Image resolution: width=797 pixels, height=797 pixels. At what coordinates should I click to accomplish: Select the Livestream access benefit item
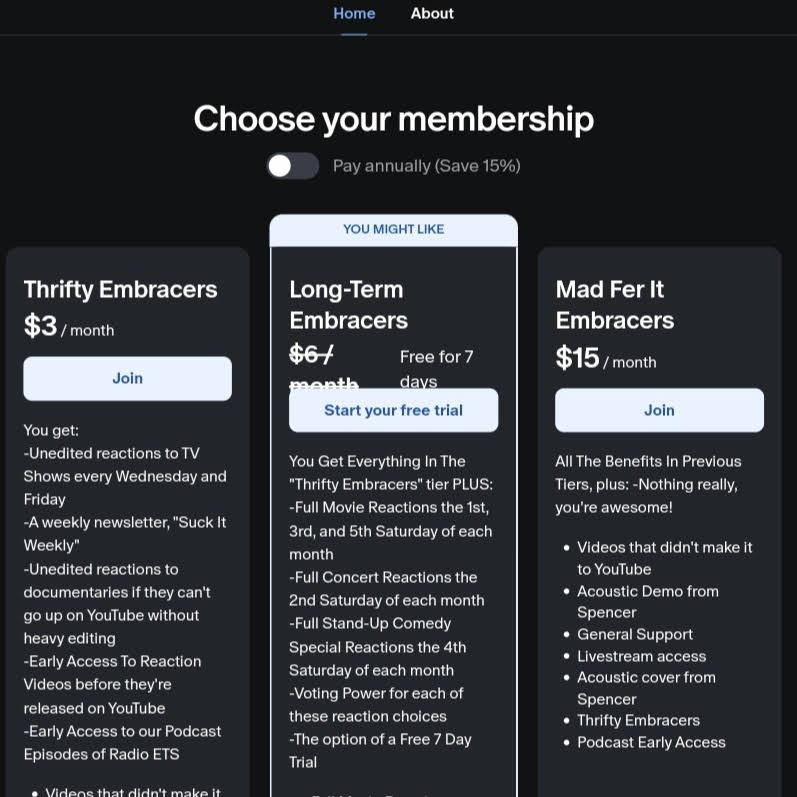tap(641, 656)
